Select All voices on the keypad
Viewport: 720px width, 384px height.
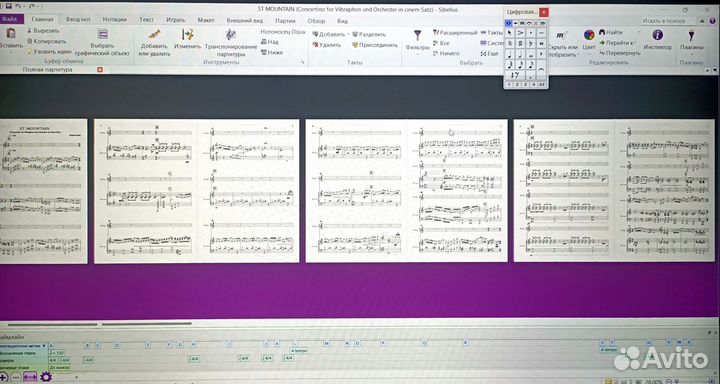point(542,85)
